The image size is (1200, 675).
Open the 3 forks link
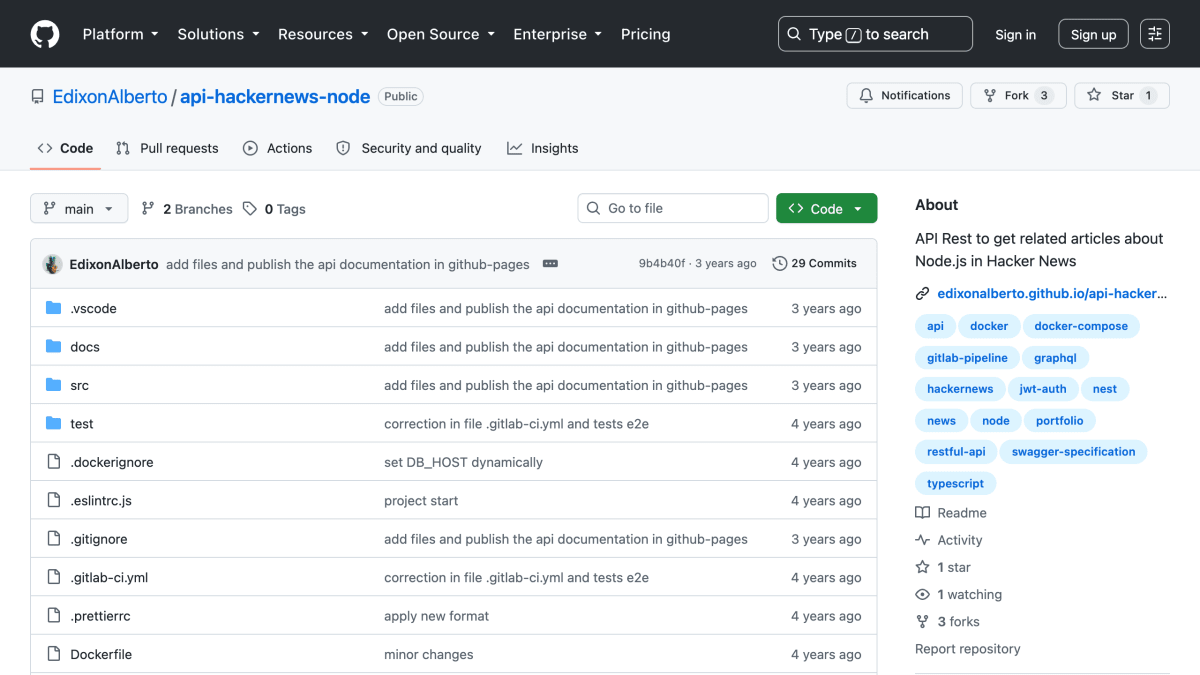947,622
